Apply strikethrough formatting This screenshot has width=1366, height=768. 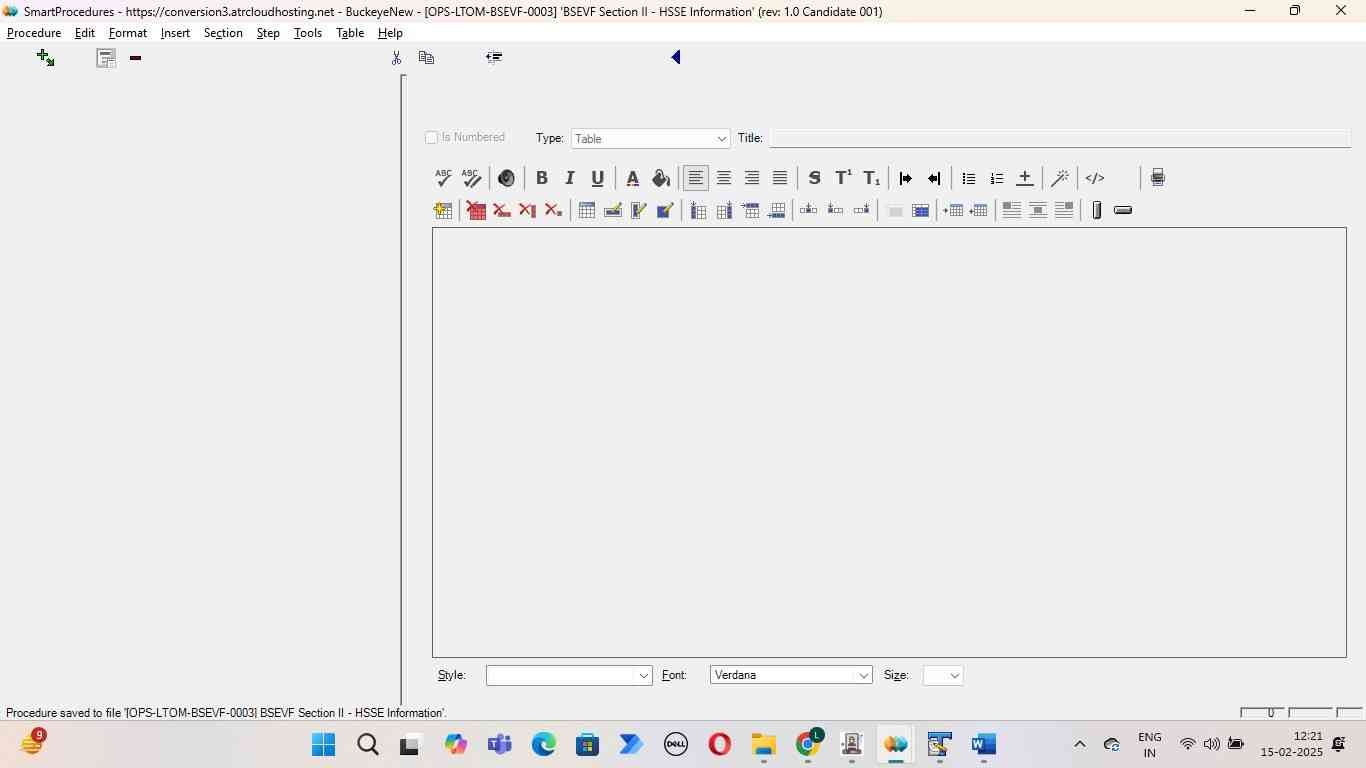814,178
